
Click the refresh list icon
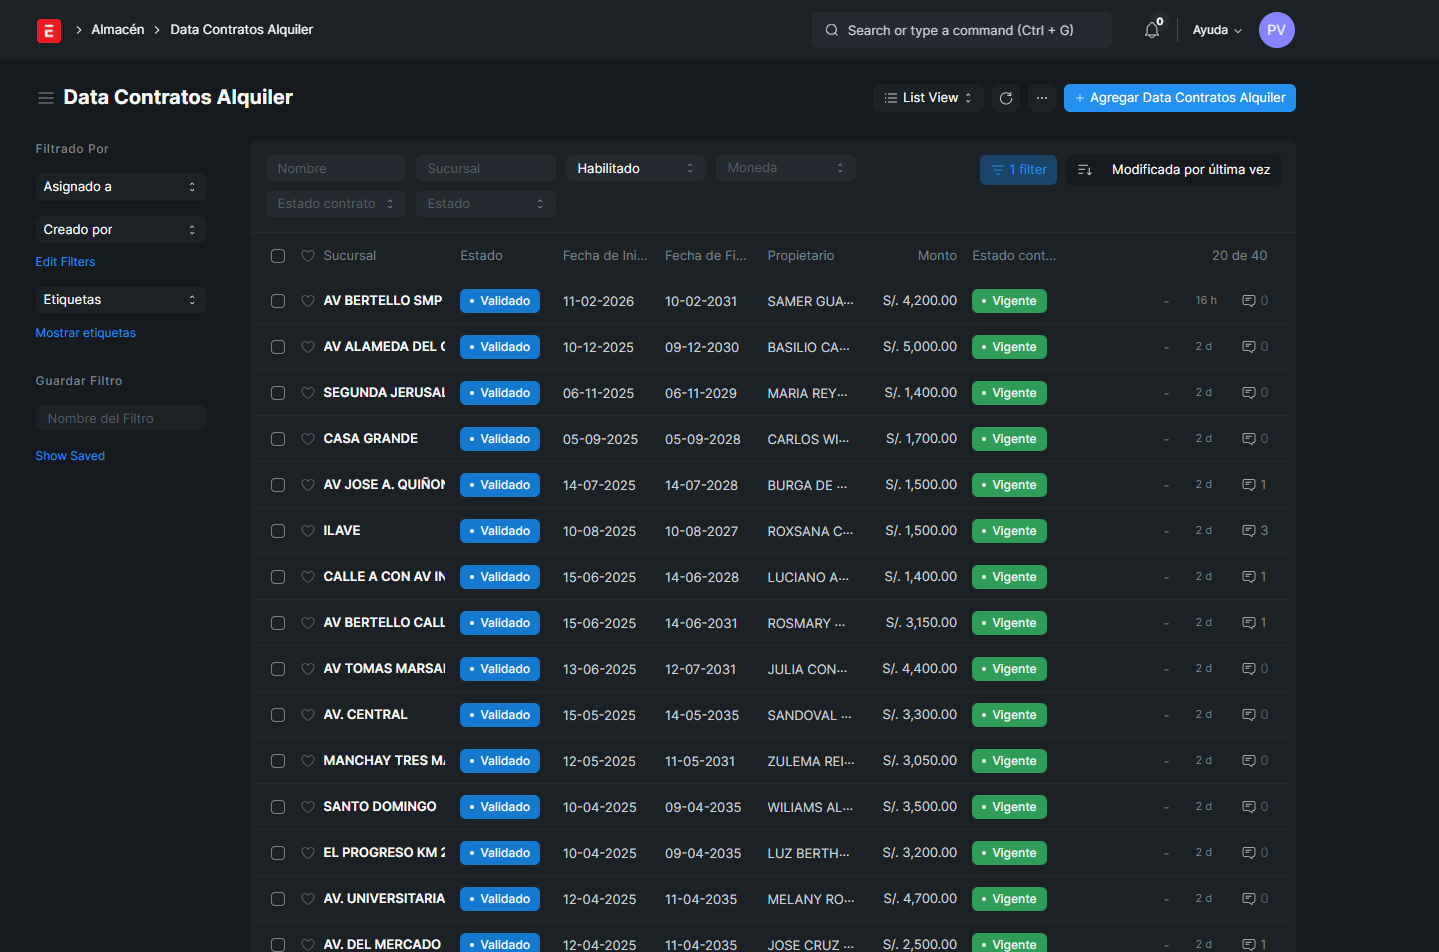pos(1006,98)
